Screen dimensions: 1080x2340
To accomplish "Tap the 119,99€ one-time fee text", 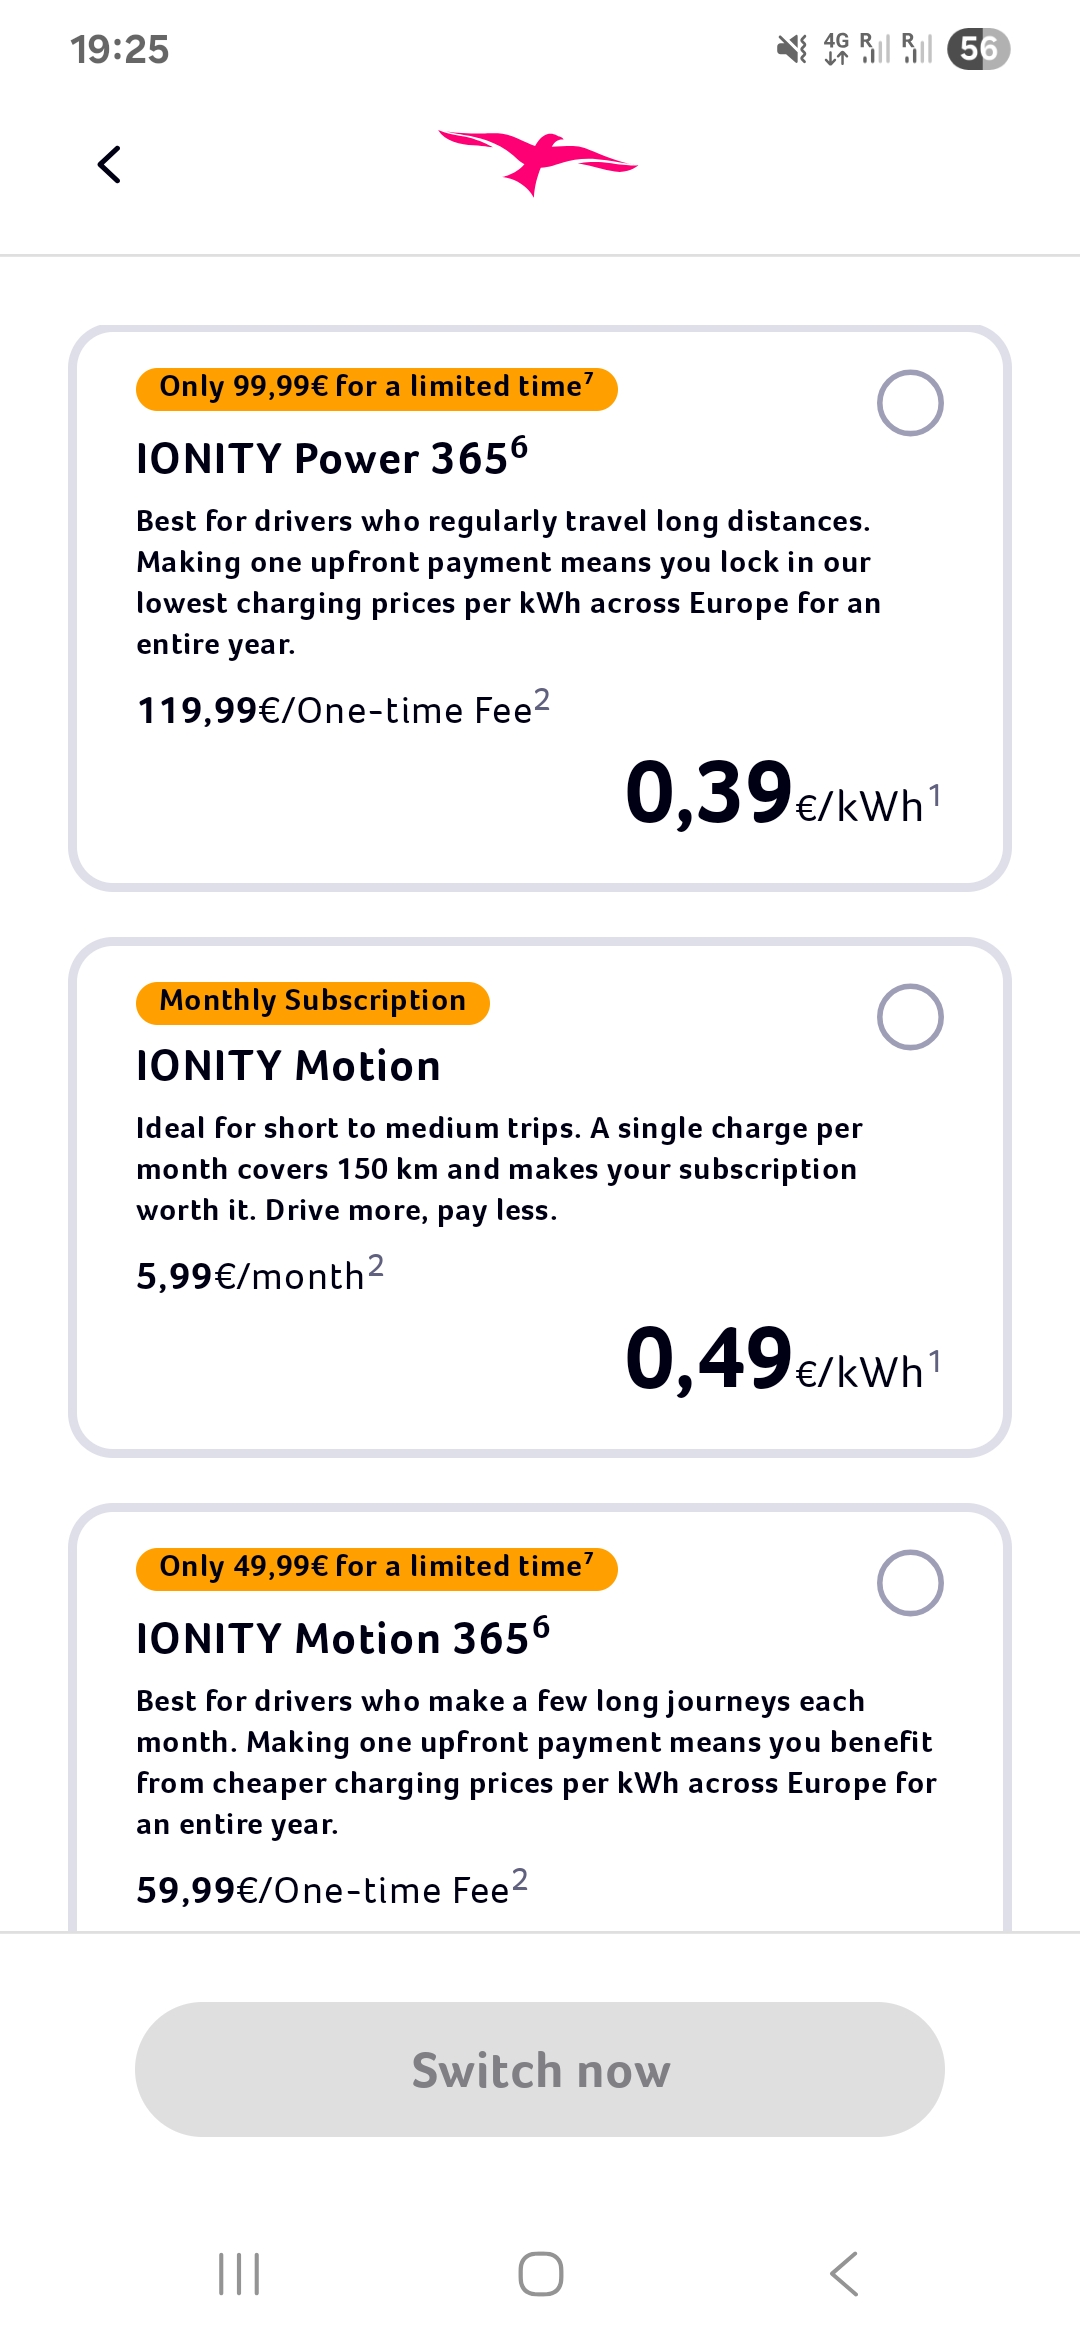I will (x=342, y=710).
